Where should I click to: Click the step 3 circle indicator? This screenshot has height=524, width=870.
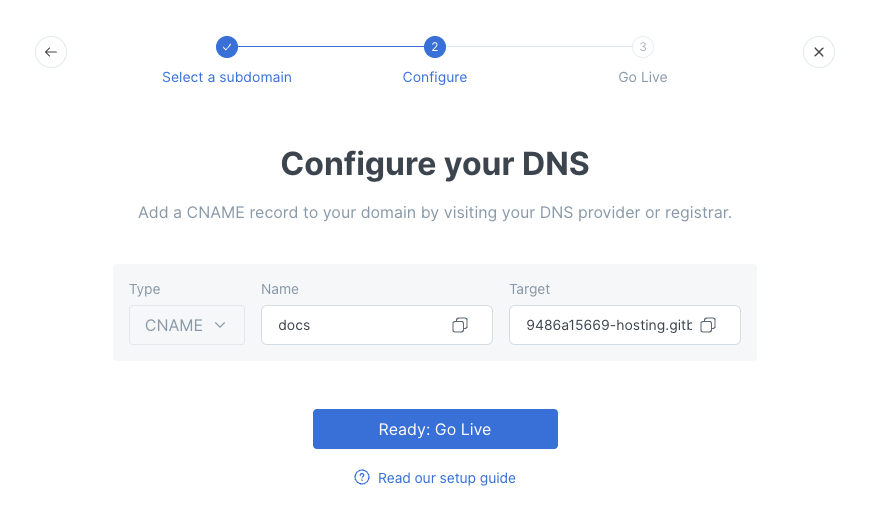[642, 47]
